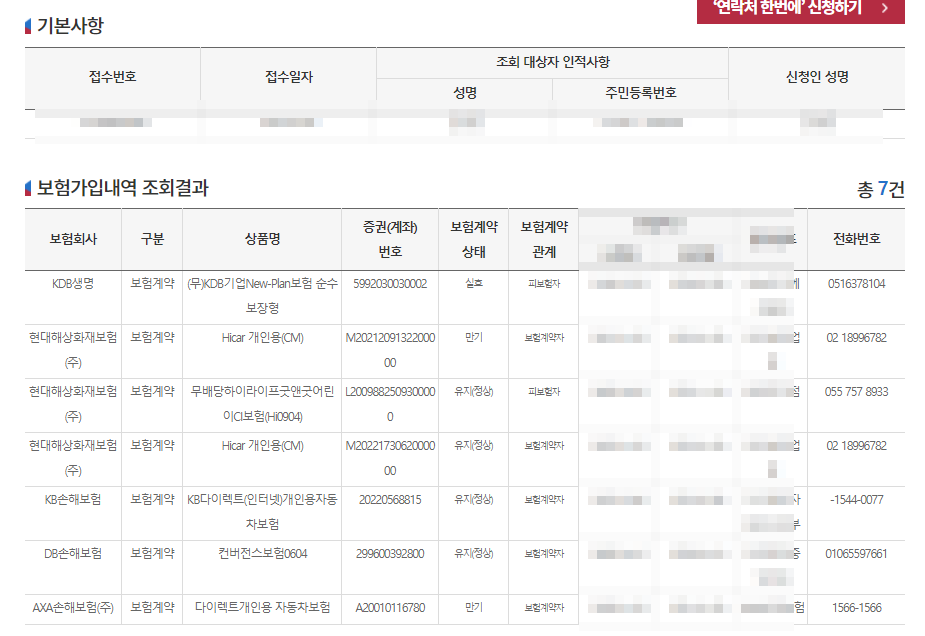Click the 신청인 성명 header cell

[x=817, y=77]
